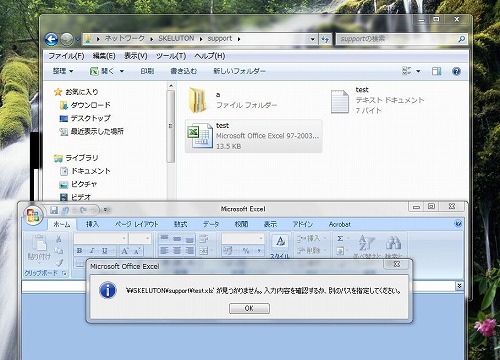This screenshot has width=500, height=360.
Task: Open the ヘルプ(H) menu
Action: tap(210, 56)
